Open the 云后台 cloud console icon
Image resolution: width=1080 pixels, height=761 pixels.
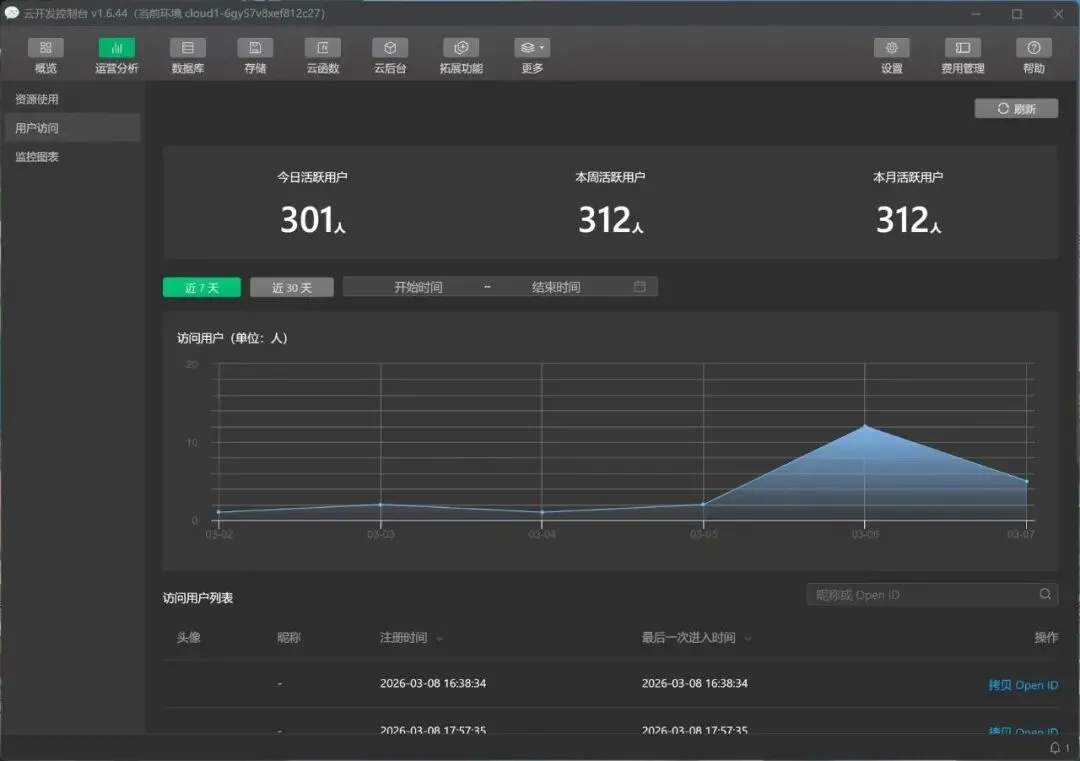coord(390,48)
